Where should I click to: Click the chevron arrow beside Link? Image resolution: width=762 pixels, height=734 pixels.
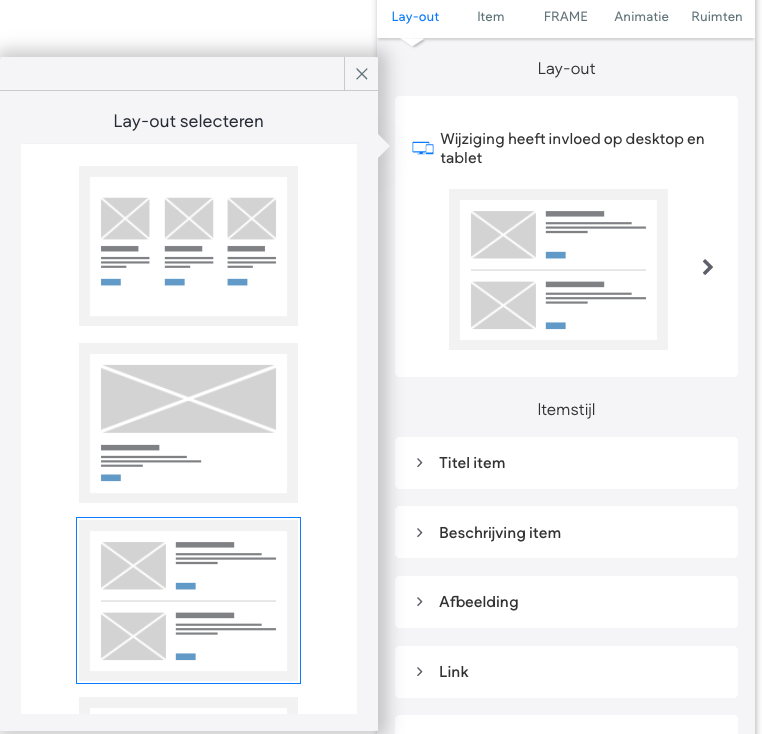[x=420, y=672]
